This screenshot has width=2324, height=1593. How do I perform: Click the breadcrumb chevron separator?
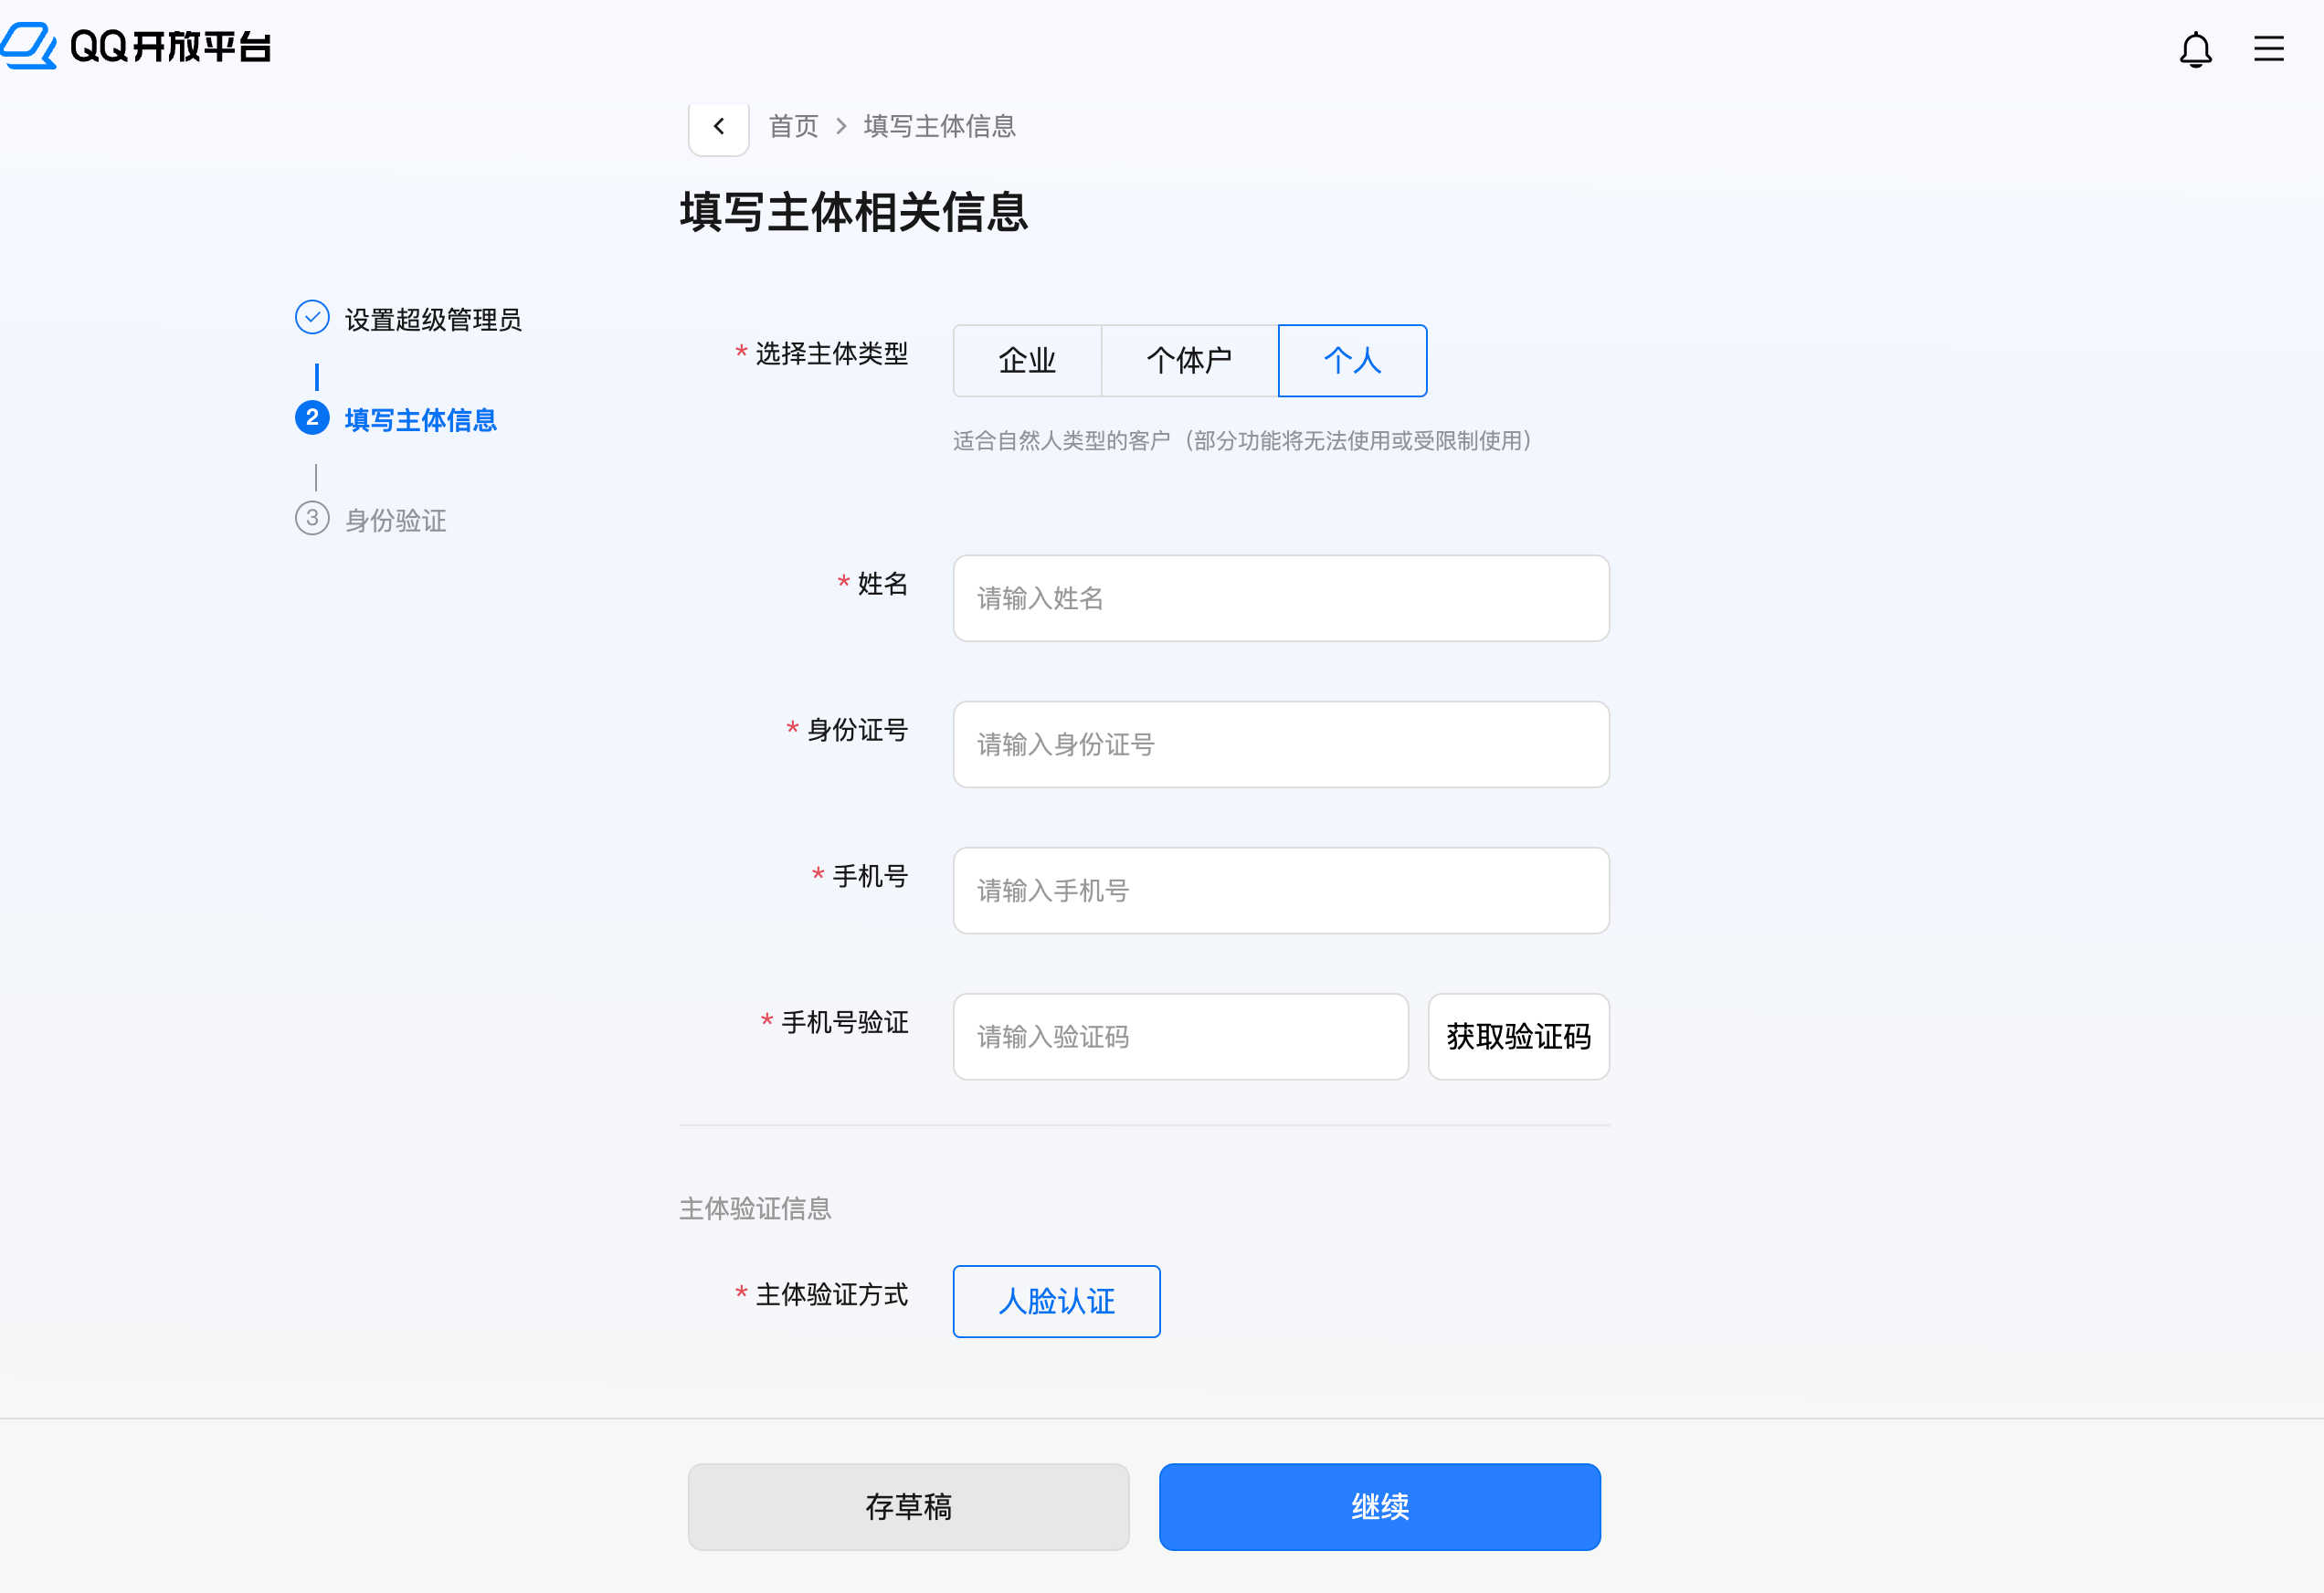(x=841, y=127)
